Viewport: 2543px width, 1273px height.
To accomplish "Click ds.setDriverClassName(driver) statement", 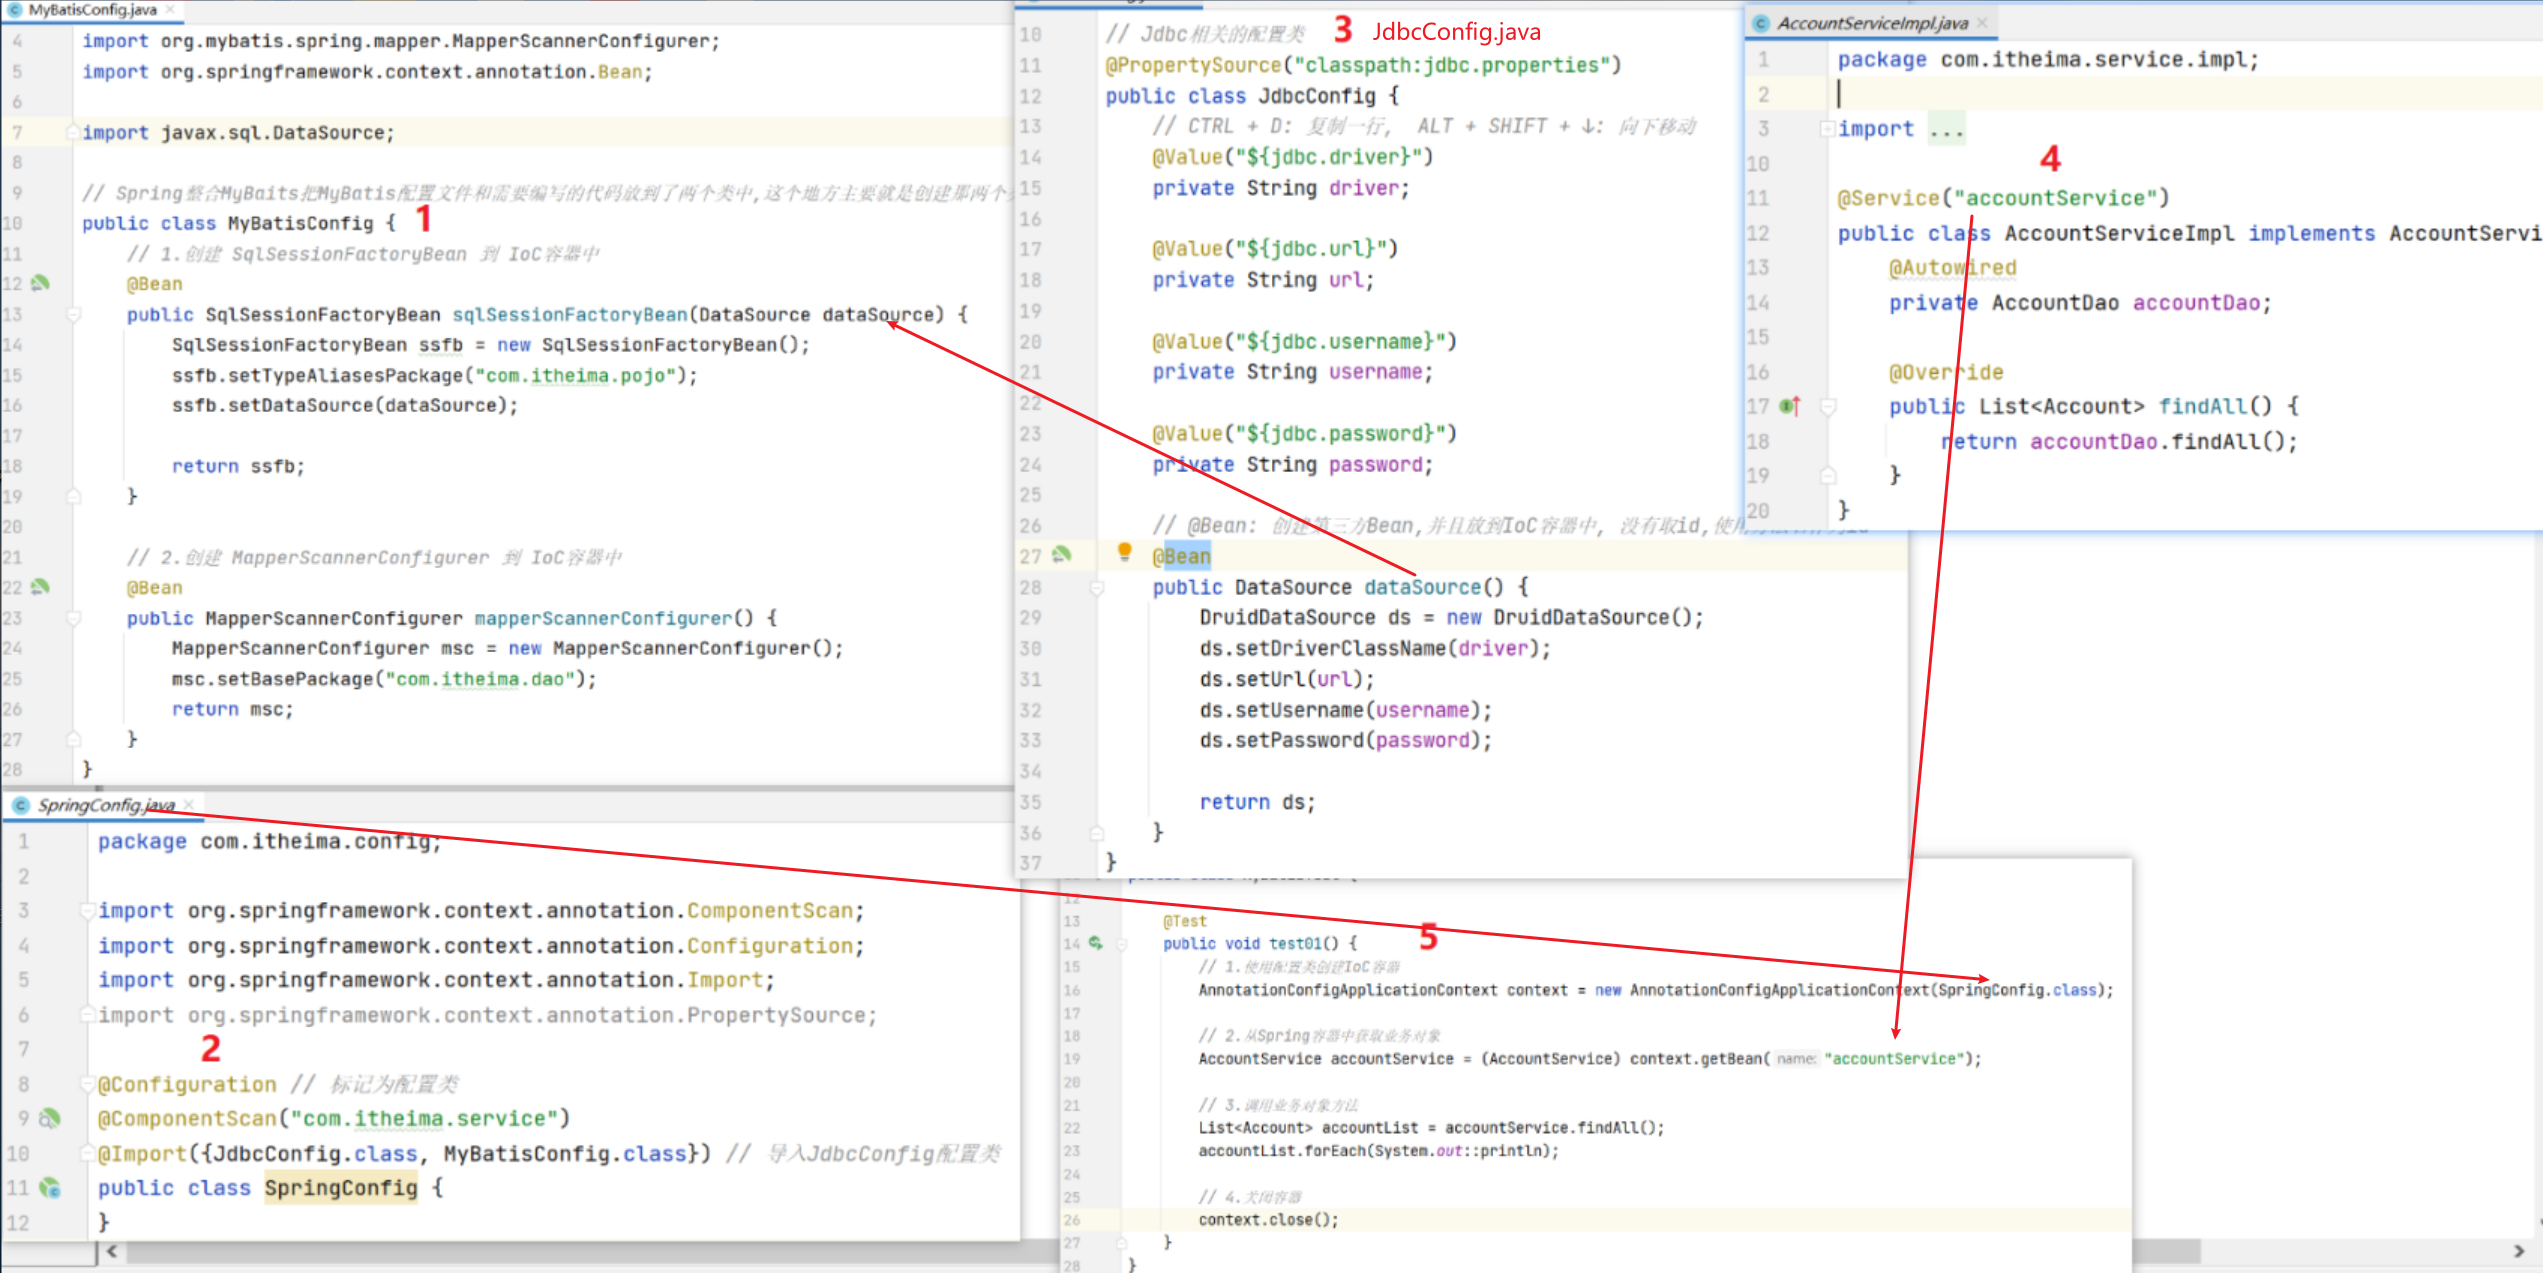I will click(1375, 649).
